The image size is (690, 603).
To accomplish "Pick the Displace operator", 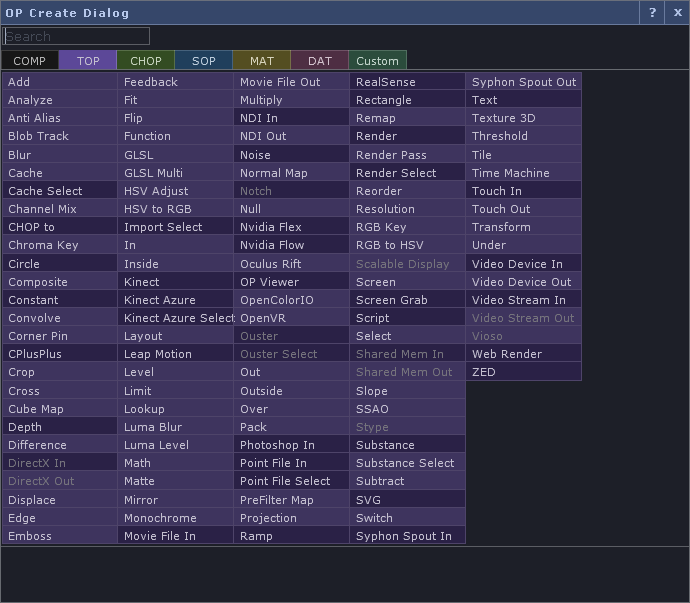I will pyautogui.click(x=60, y=500).
